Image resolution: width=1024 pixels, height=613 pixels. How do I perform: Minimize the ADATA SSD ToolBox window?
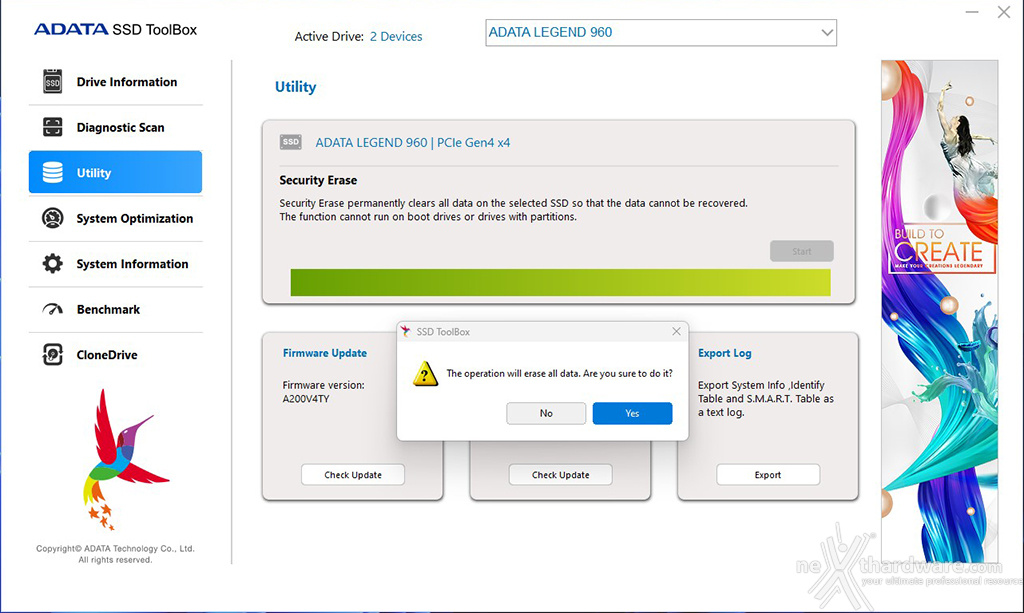pos(972,12)
